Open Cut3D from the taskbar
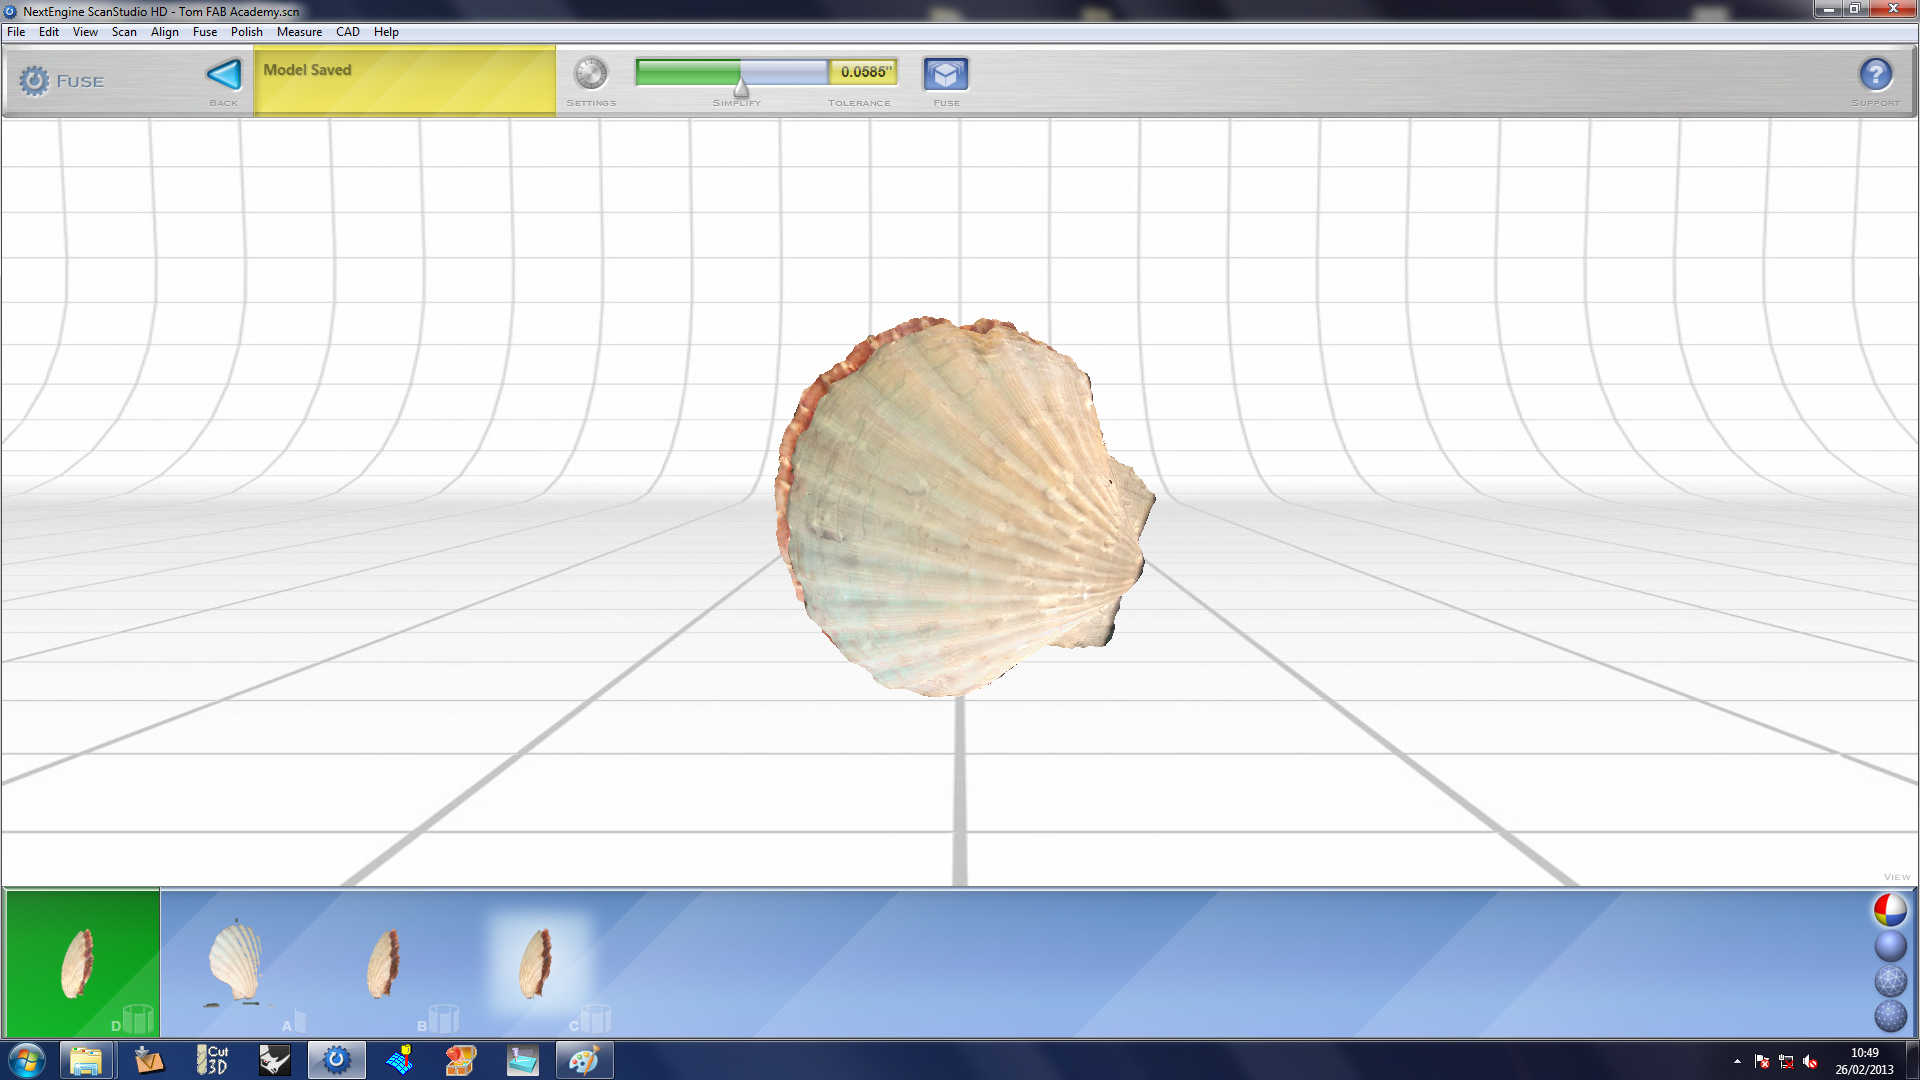Screen dimensions: 1920x1080 (x=212, y=1060)
